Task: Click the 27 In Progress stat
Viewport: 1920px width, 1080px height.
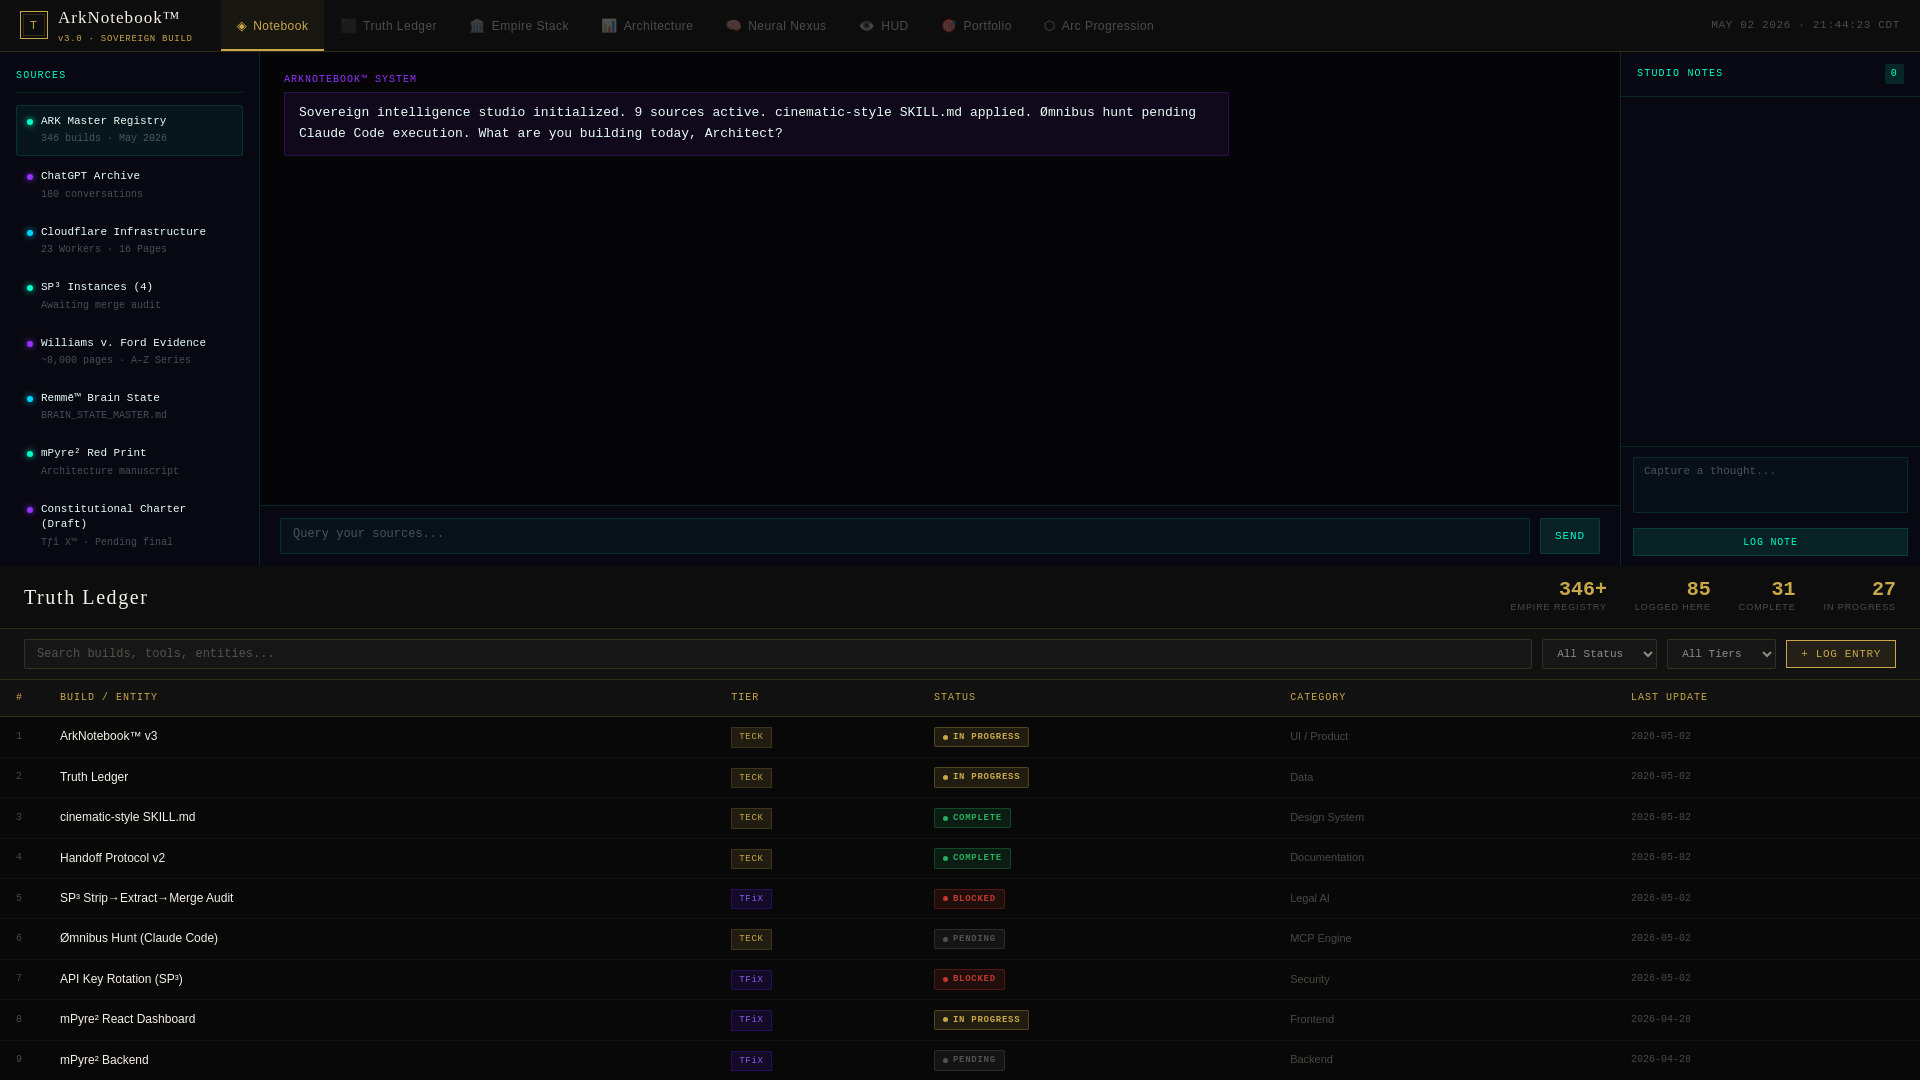Action: click(x=1859, y=596)
